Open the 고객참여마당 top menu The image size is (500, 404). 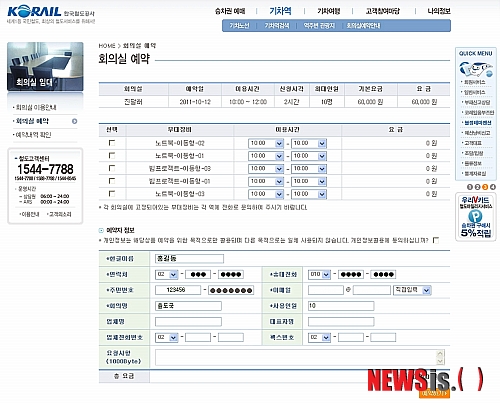(383, 11)
